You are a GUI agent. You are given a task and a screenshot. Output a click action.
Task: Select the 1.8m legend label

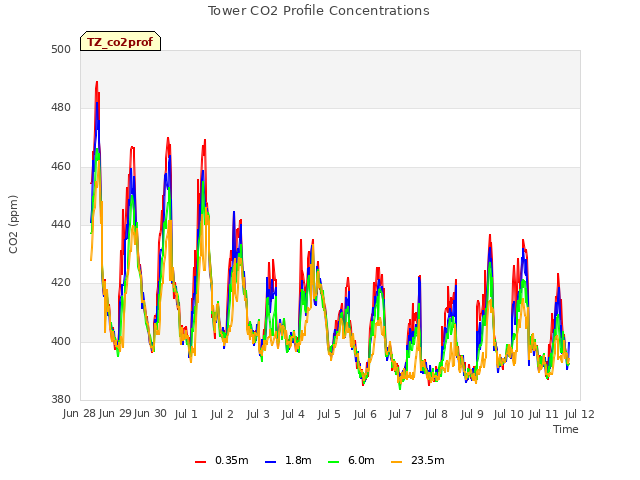tap(298, 460)
